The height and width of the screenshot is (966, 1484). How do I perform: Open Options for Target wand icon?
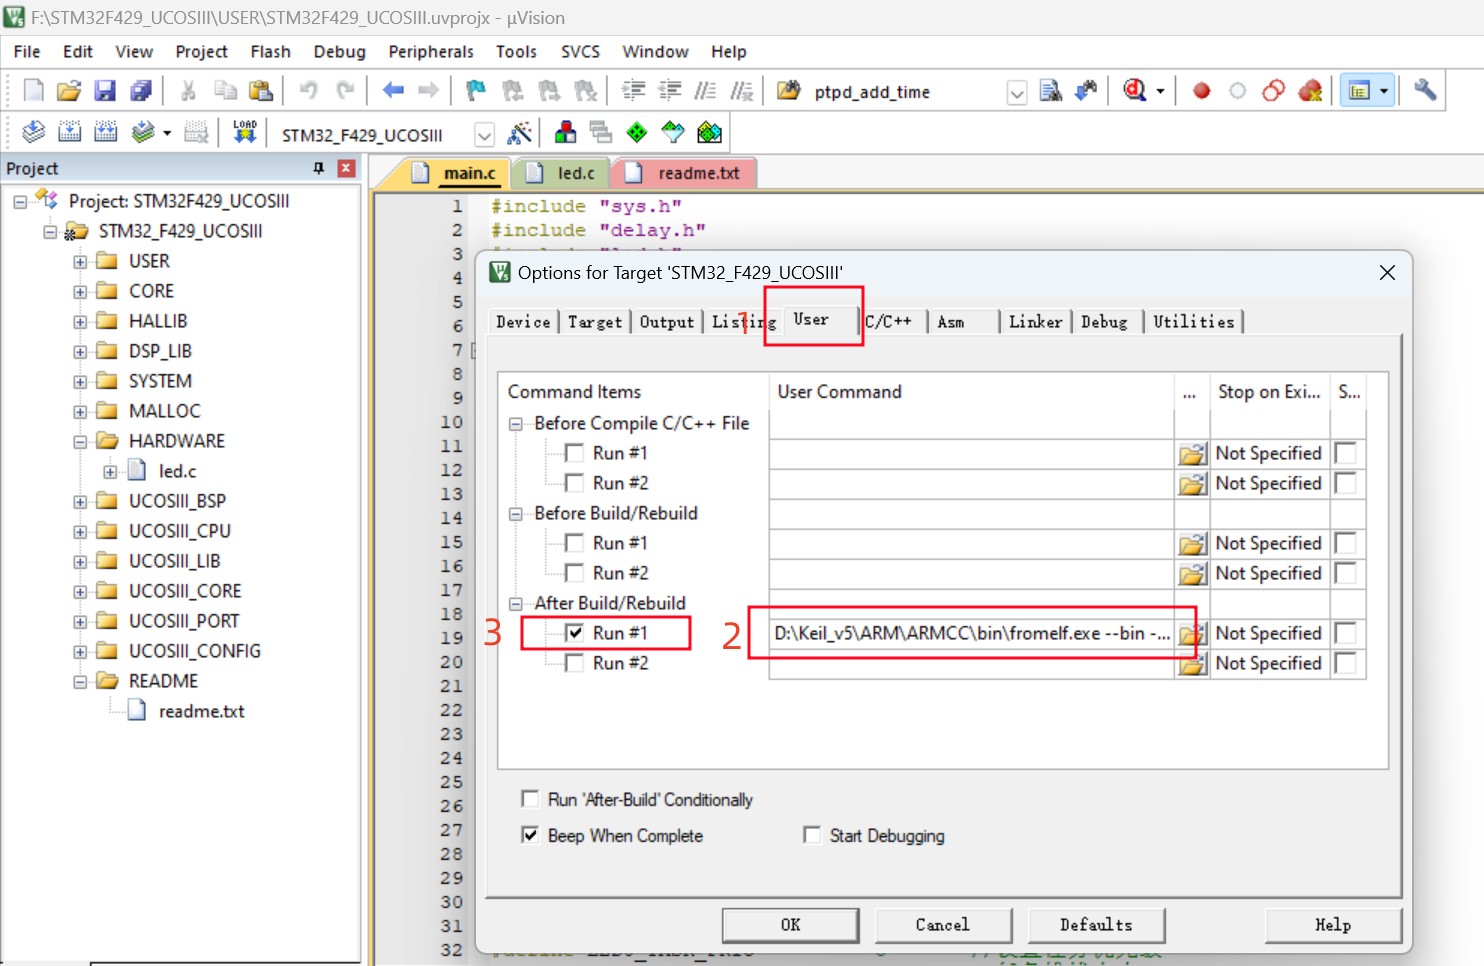coord(520,133)
